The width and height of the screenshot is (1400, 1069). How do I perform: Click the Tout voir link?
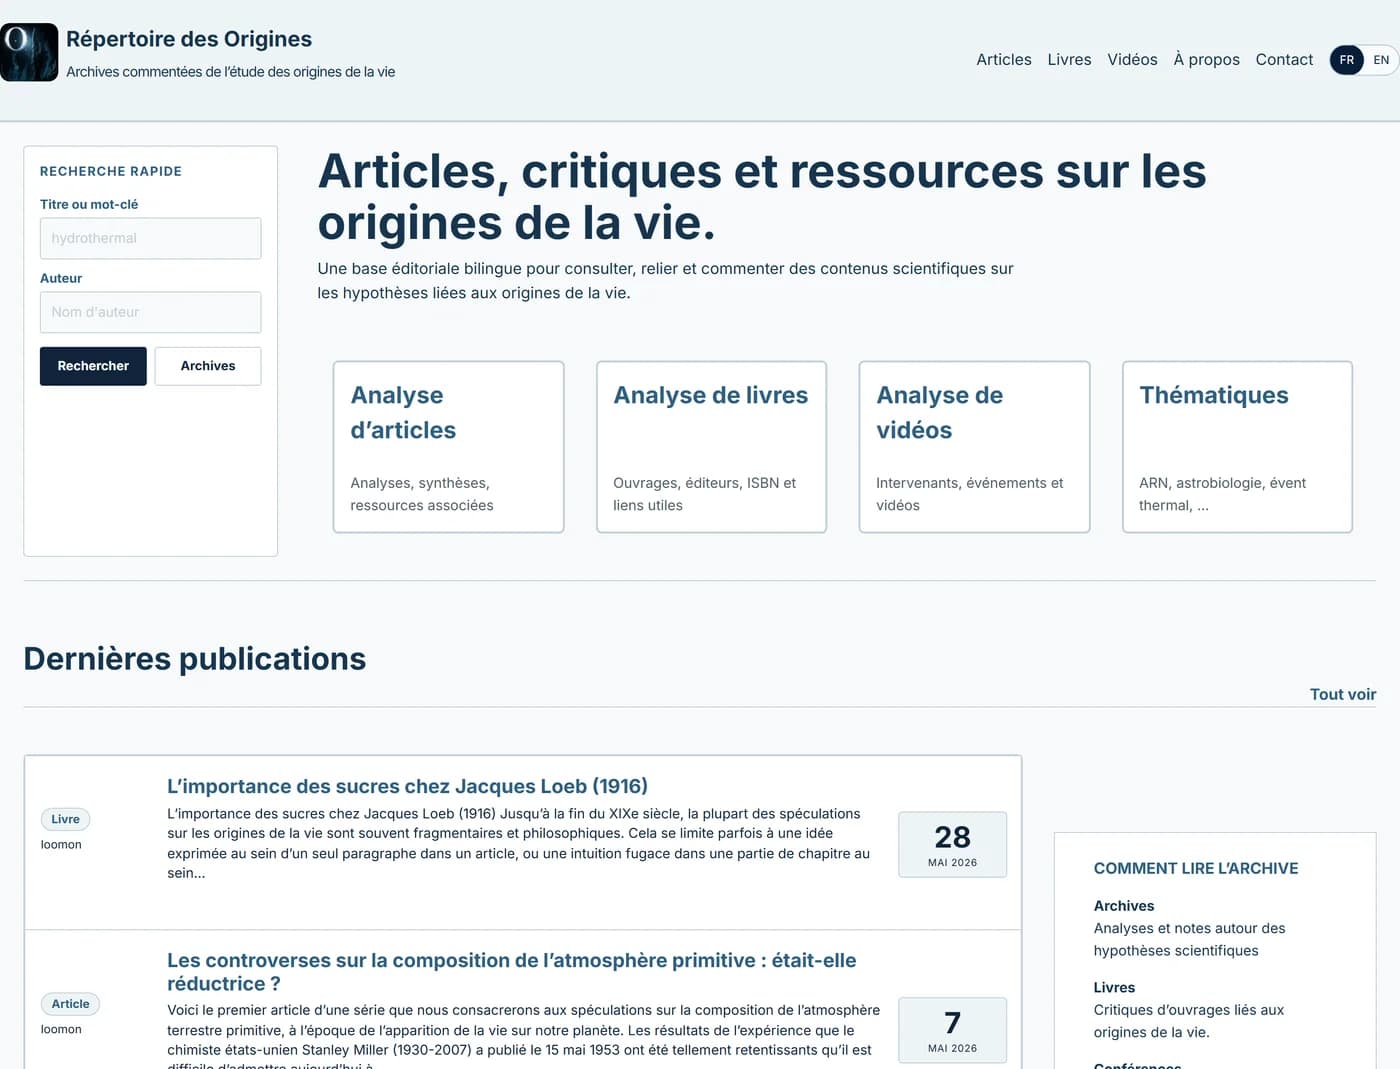point(1343,694)
